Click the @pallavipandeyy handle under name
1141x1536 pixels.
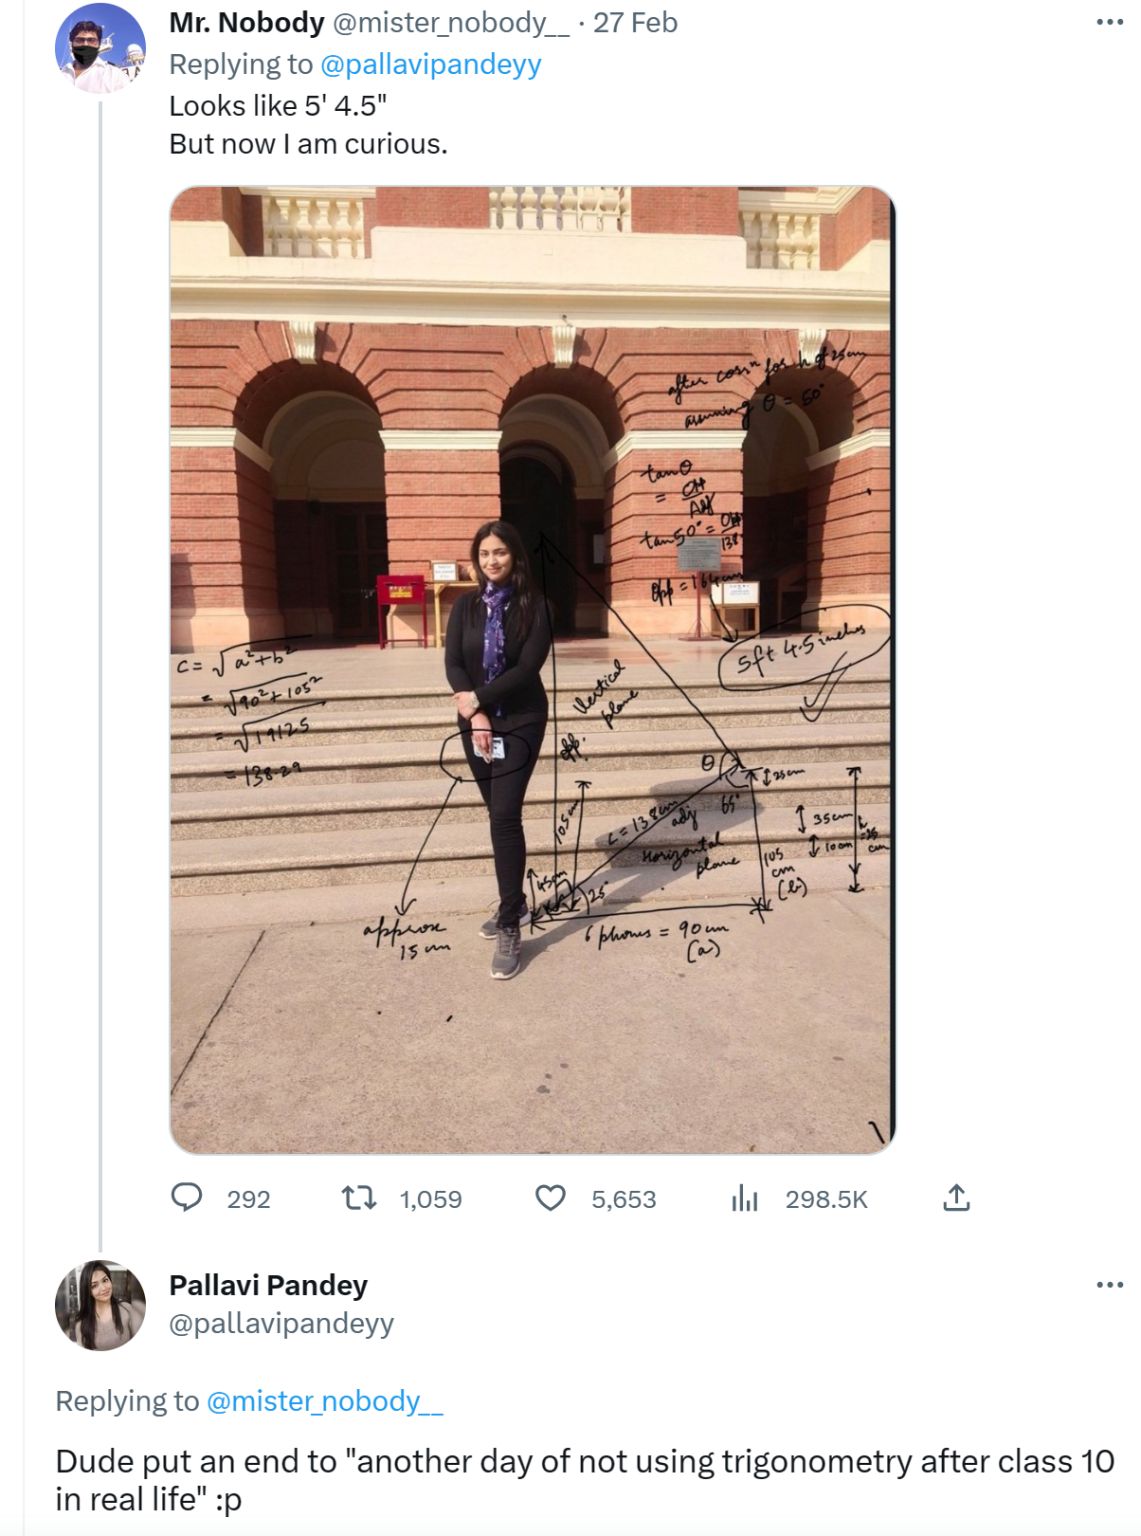tap(281, 1324)
